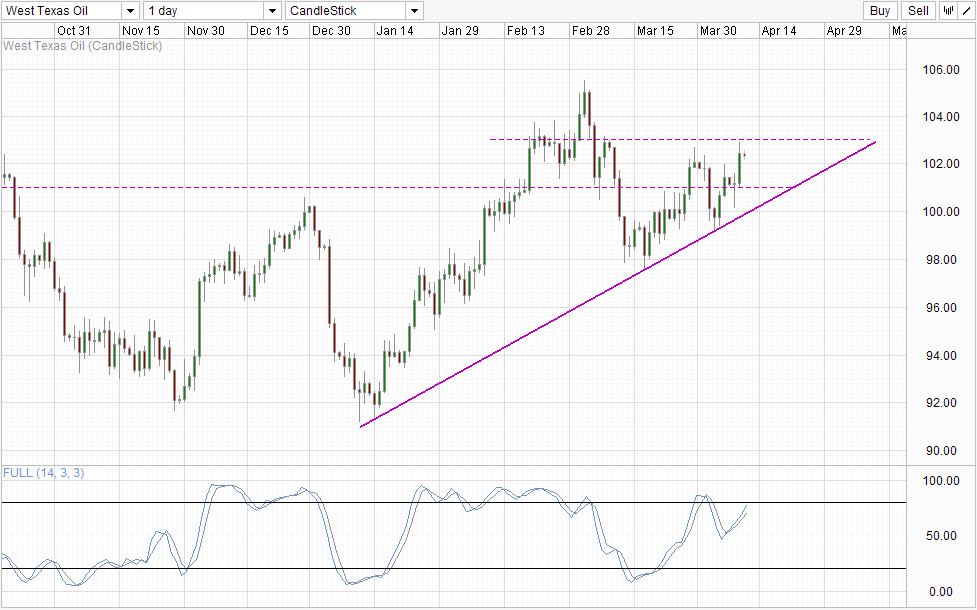Click the "Apr 29" date label

pyautogui.click(x=844, y=31)
